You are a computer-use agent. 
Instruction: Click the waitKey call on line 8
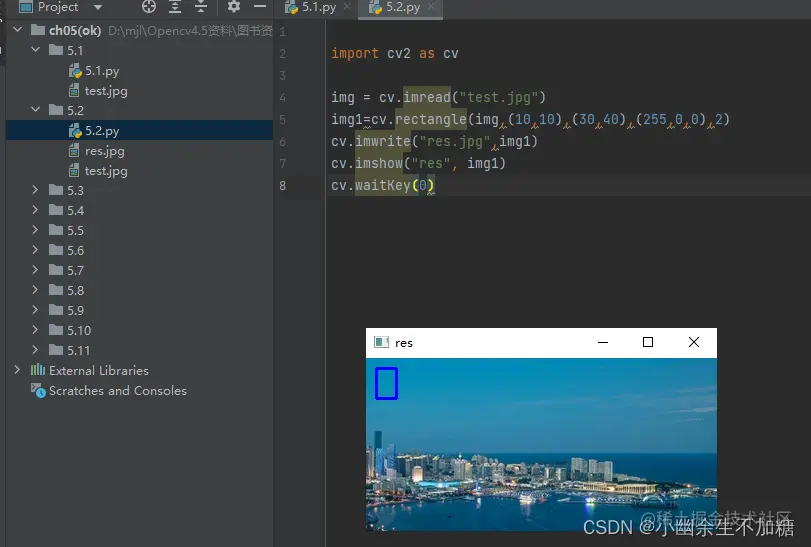[x=383, y=185]
